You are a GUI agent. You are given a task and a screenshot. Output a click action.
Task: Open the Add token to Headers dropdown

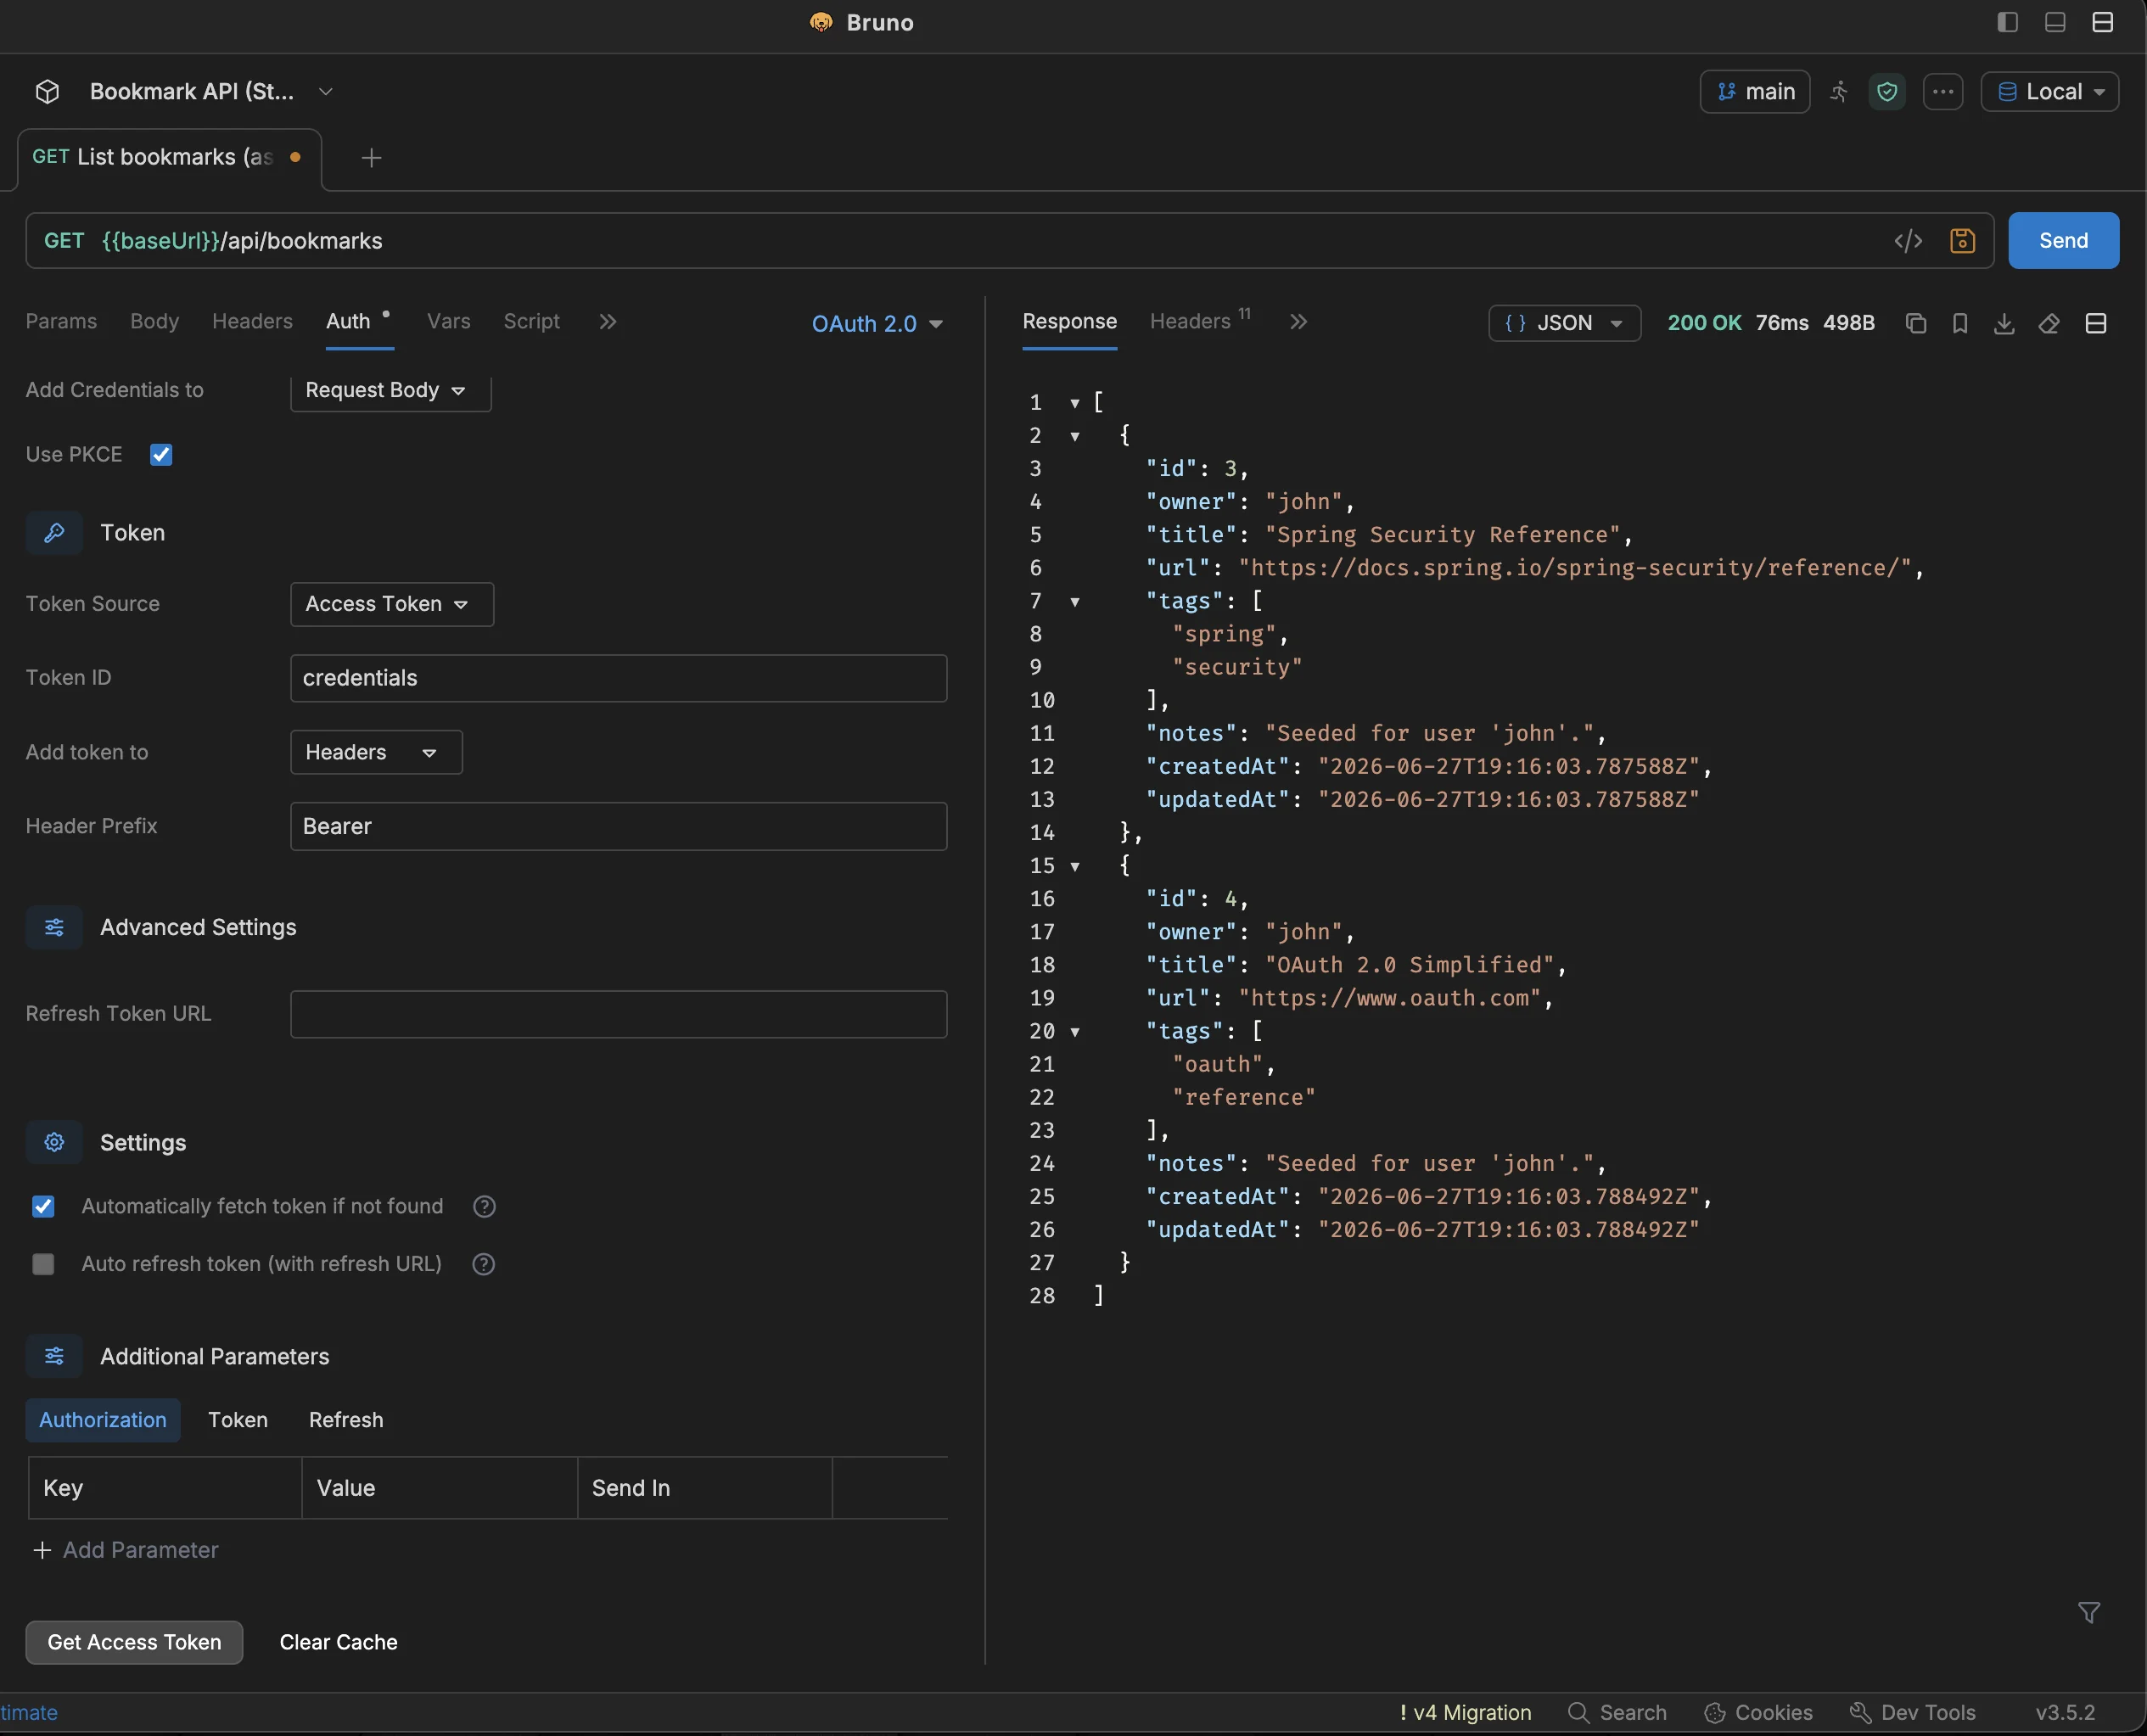pos(376,752)
